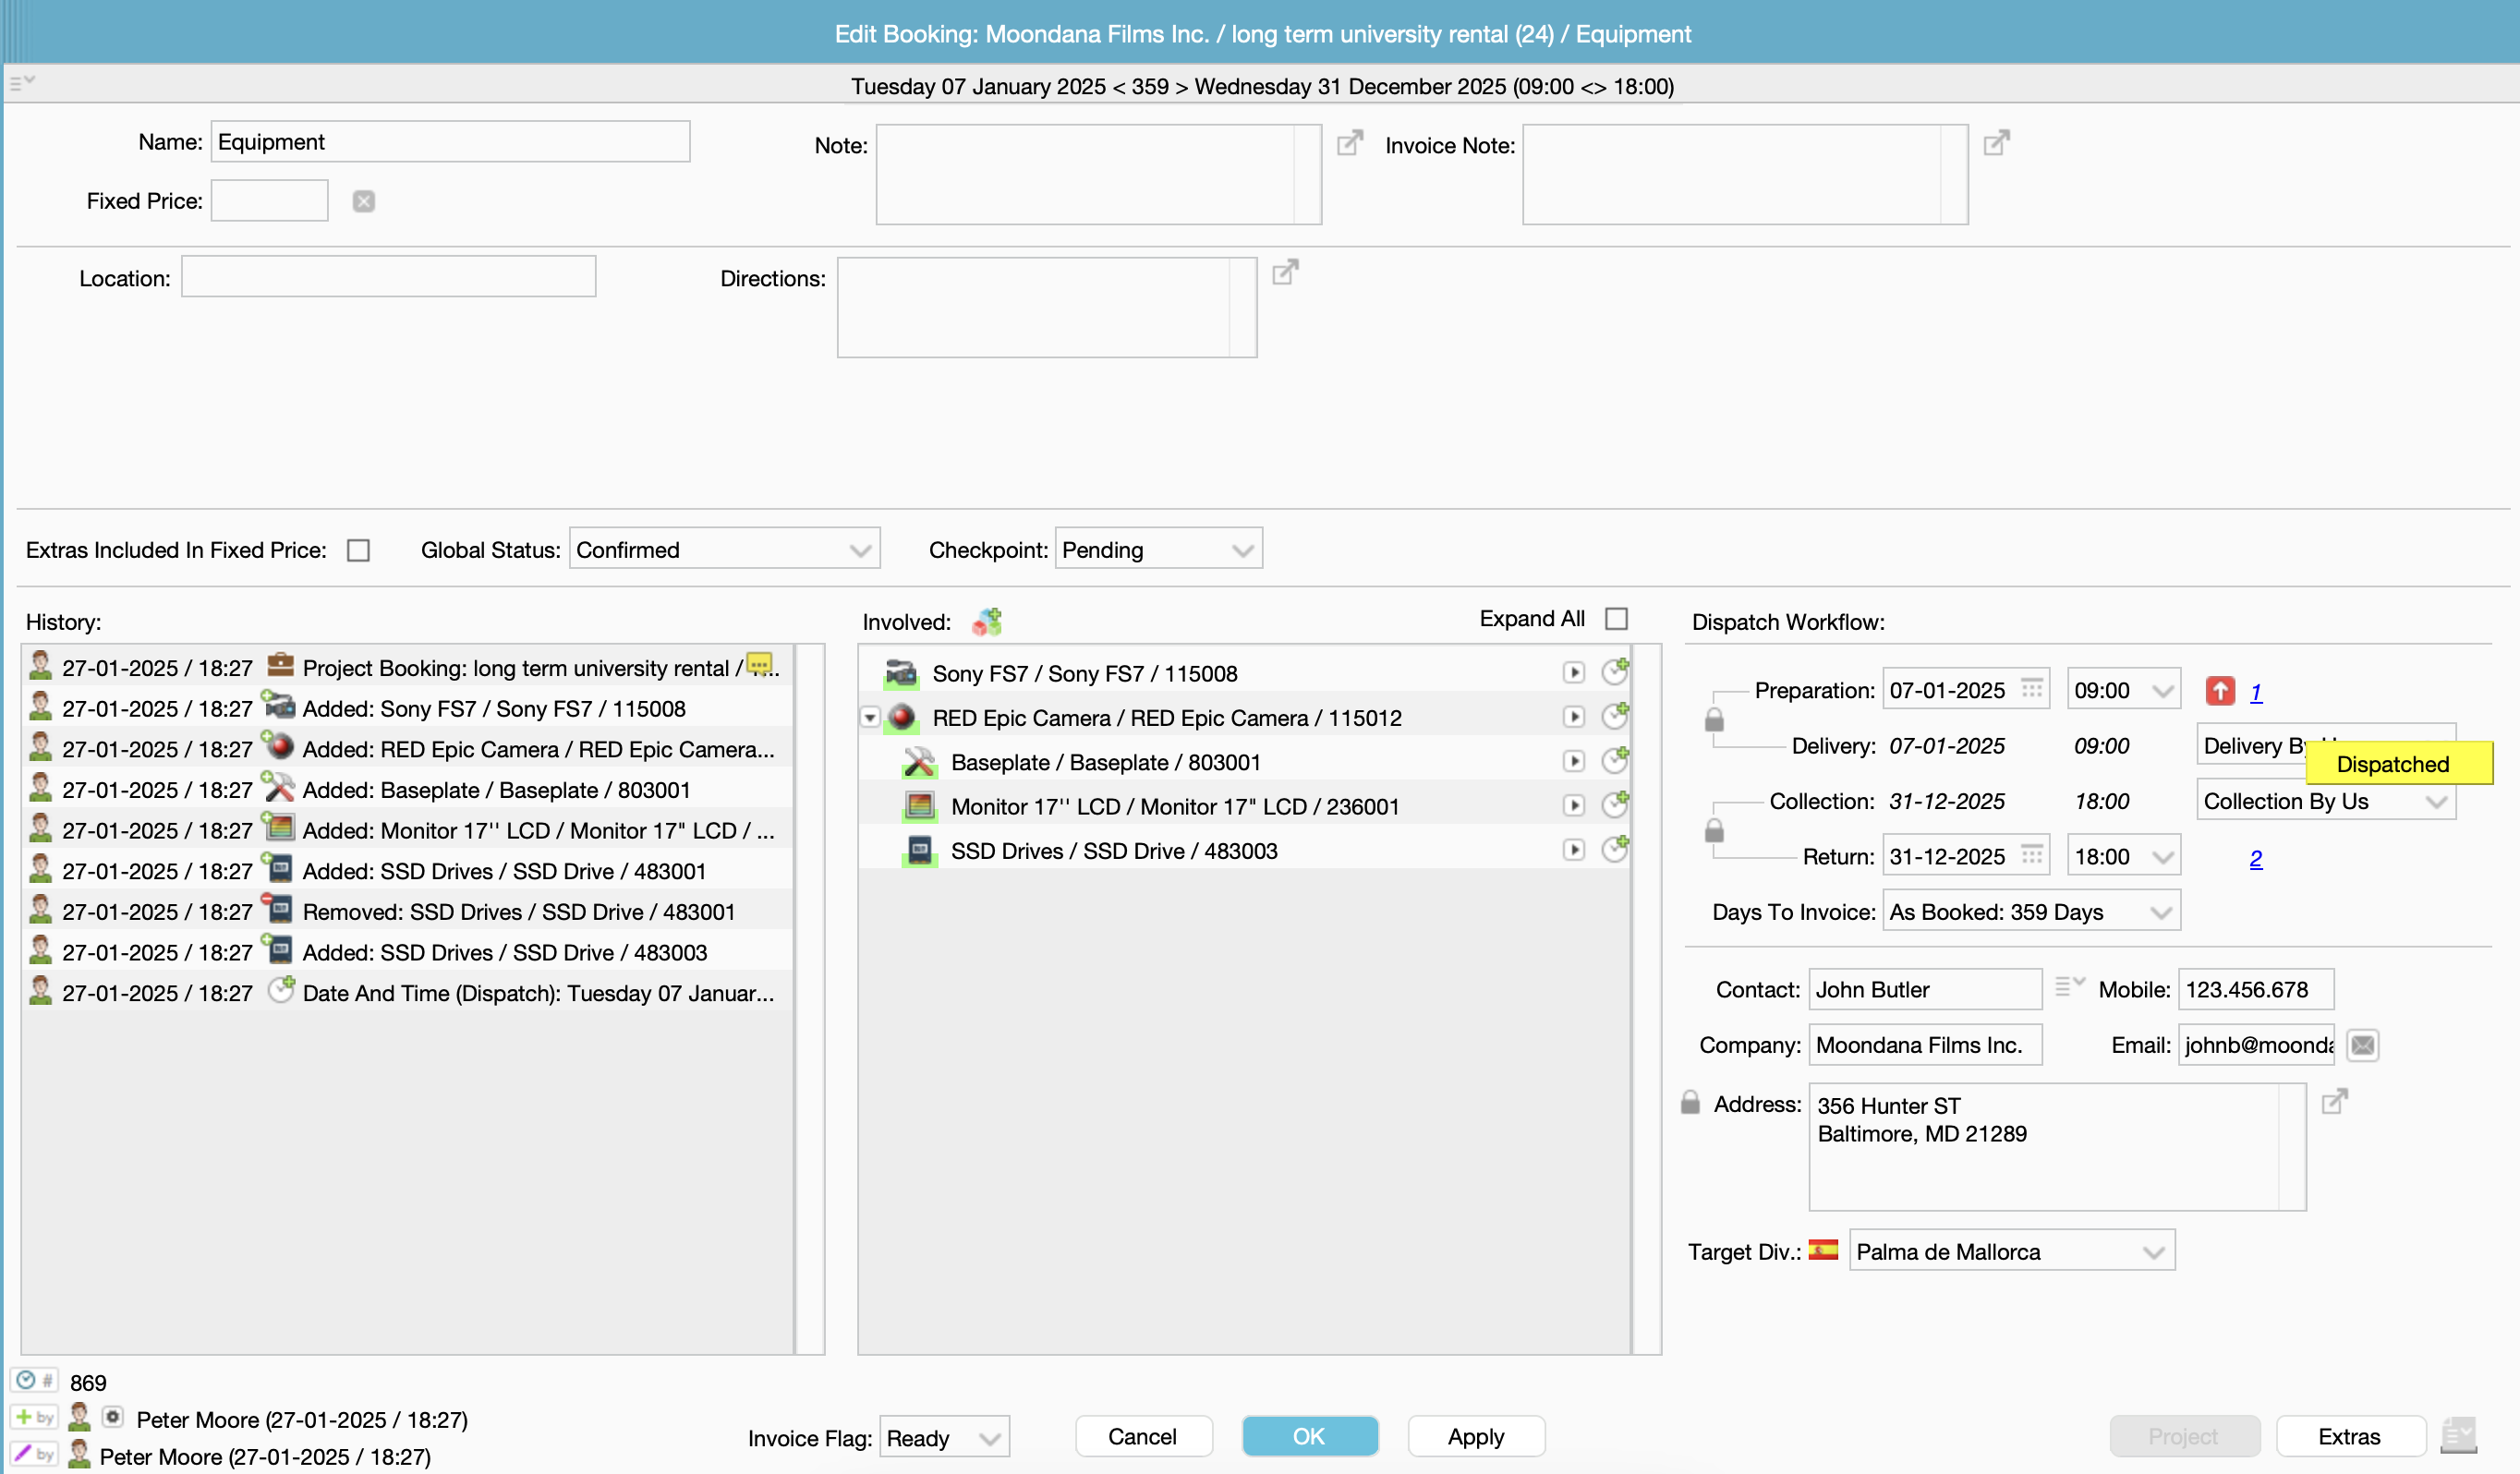Click into the Location input field

[x=388, y=277]
